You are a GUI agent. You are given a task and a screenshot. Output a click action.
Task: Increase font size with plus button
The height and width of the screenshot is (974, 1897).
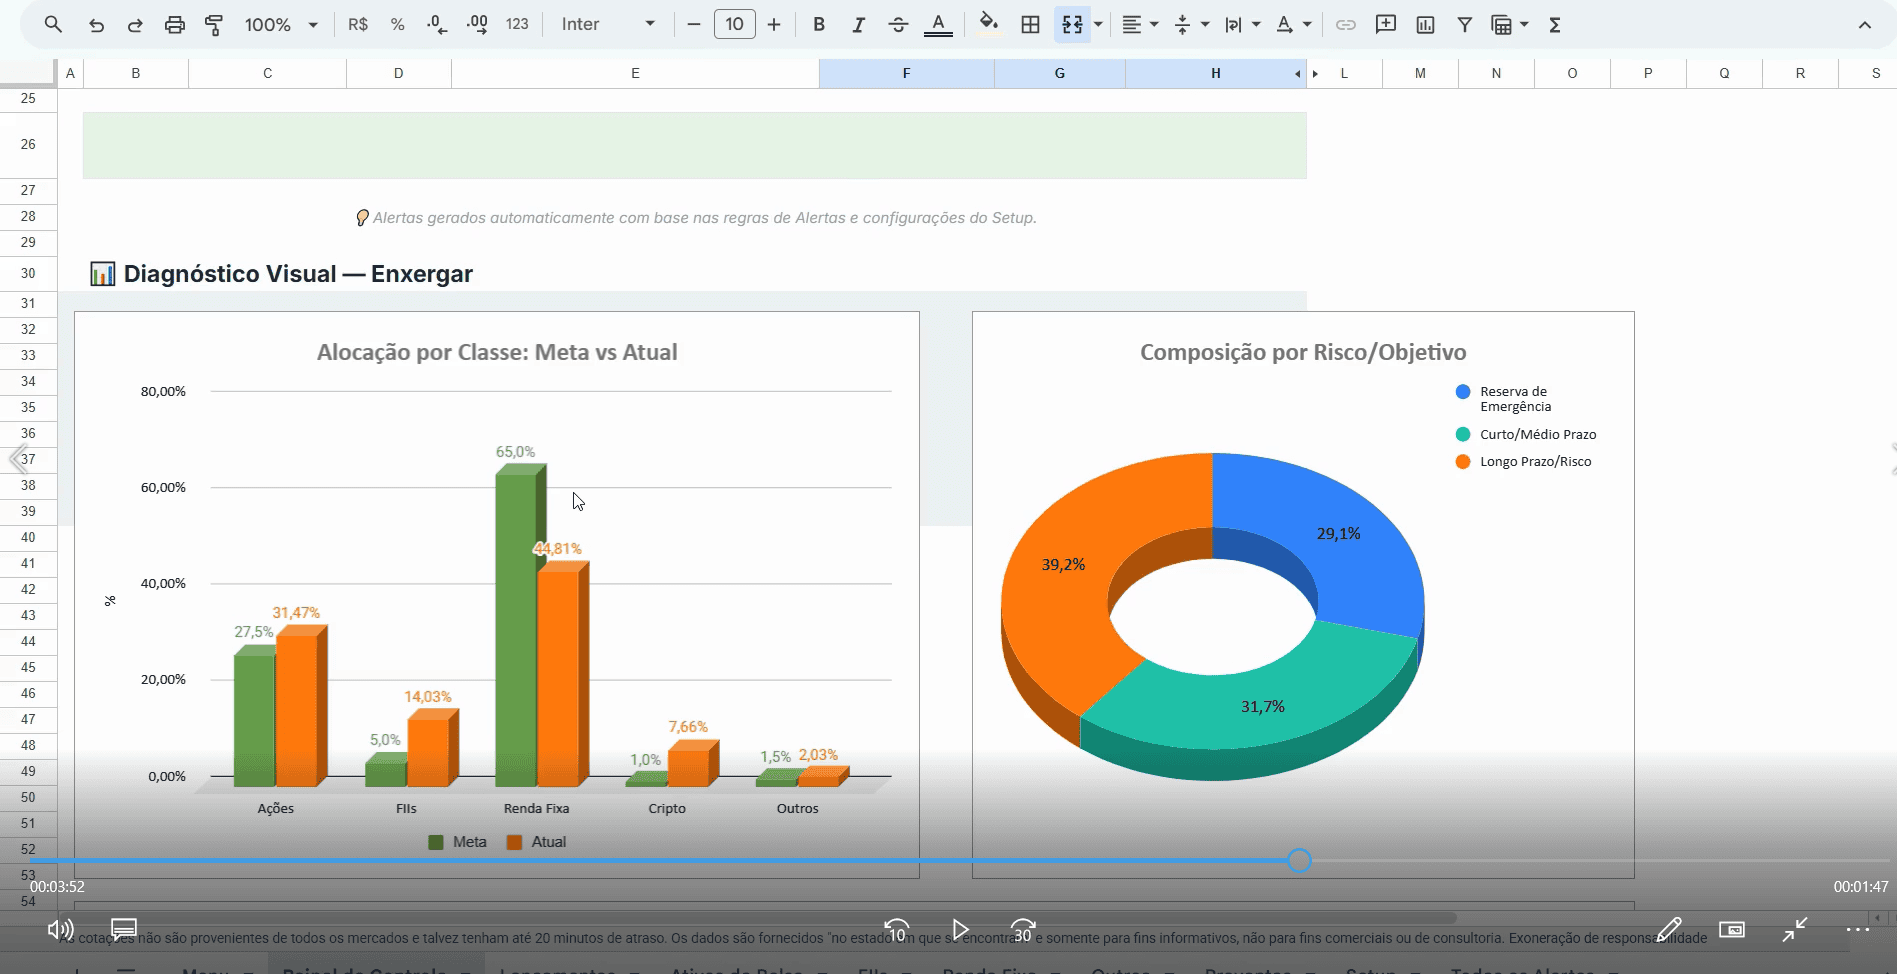coord(774,25)
